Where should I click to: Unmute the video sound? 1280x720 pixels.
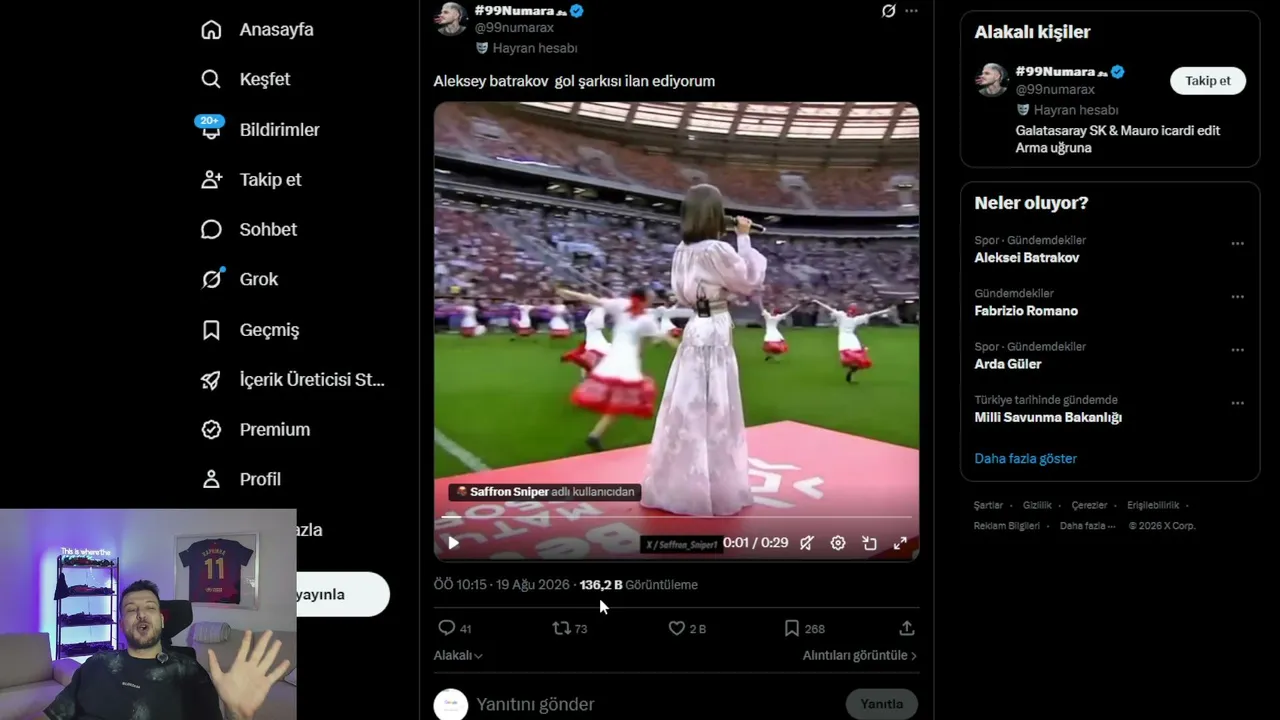(807, 543)
